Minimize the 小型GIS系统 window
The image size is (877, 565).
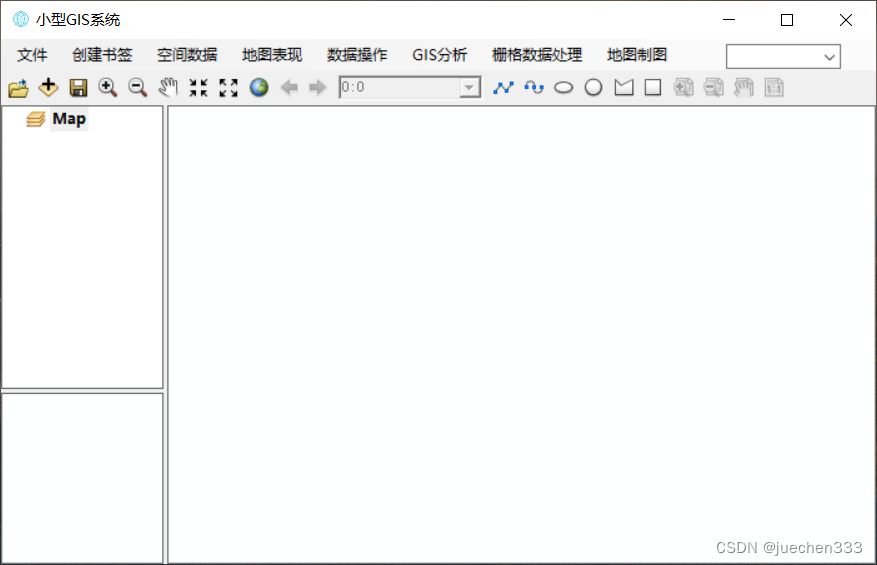(x=729, y=20)
